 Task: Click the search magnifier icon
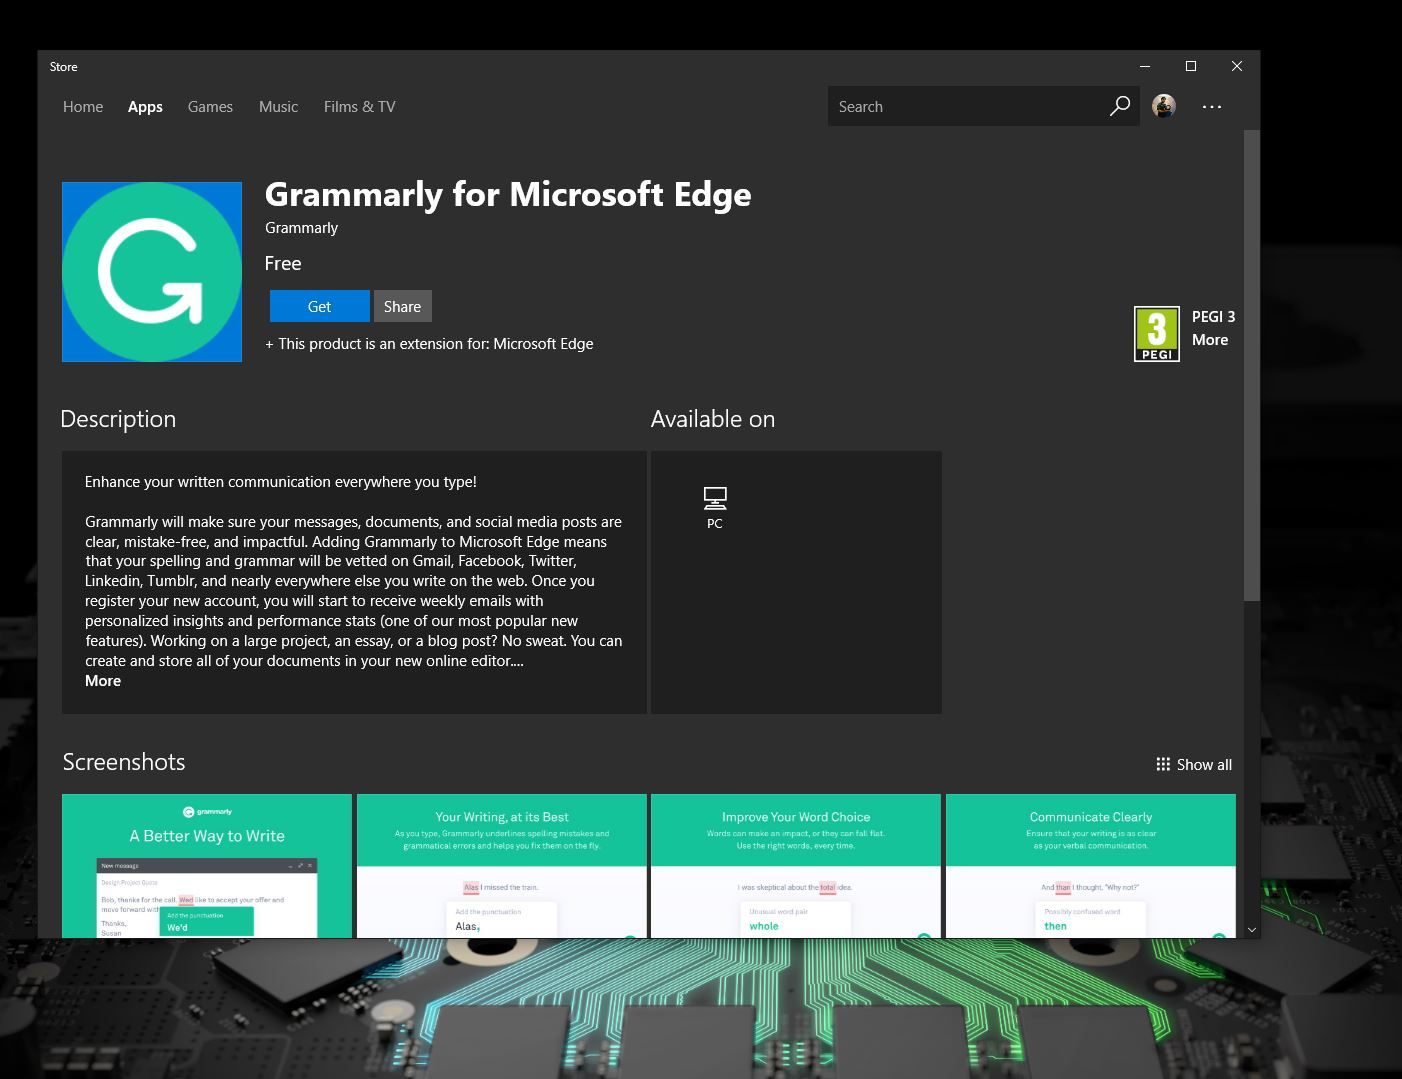(x=1119, y=106)
